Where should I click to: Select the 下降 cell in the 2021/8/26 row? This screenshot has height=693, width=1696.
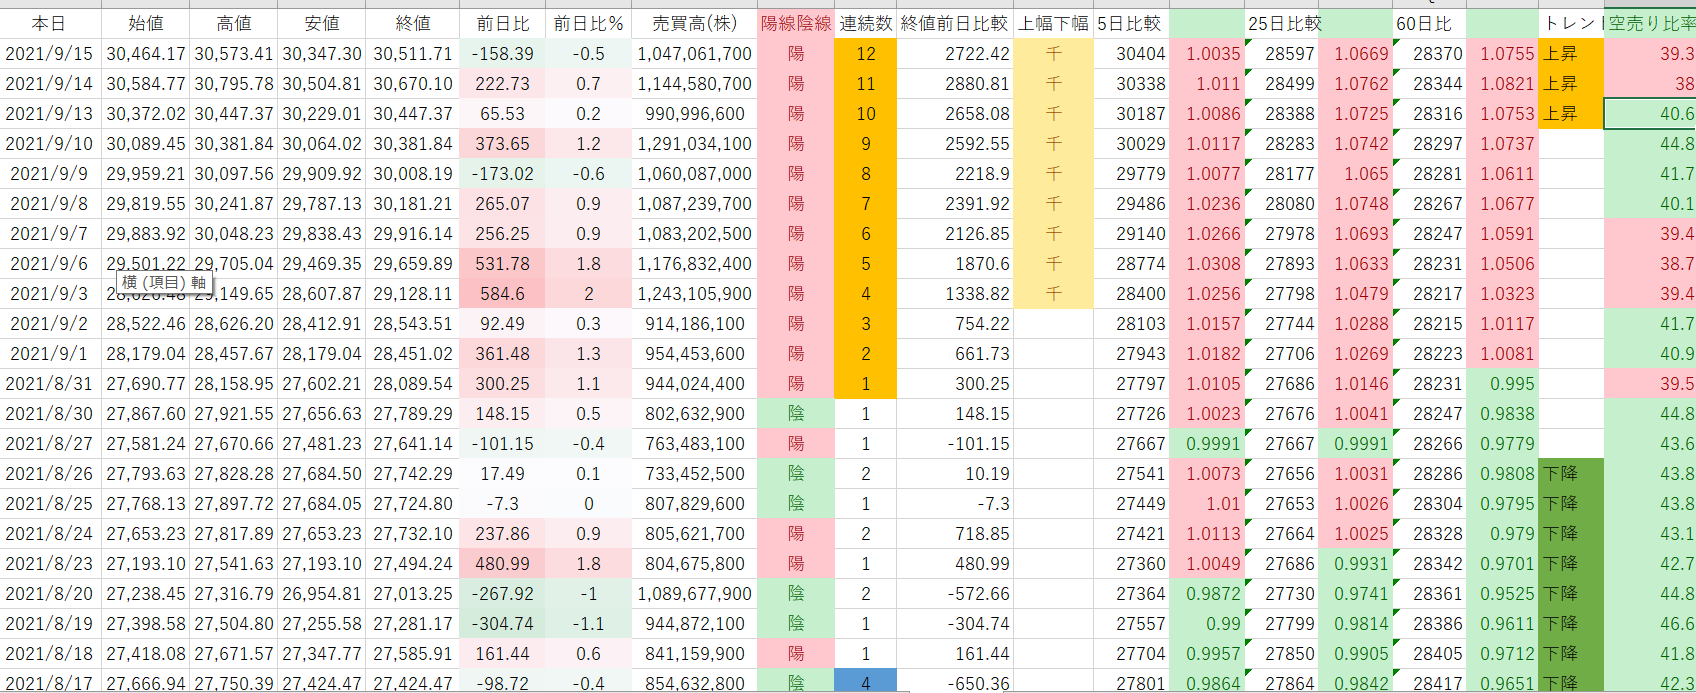[1571, 473]
